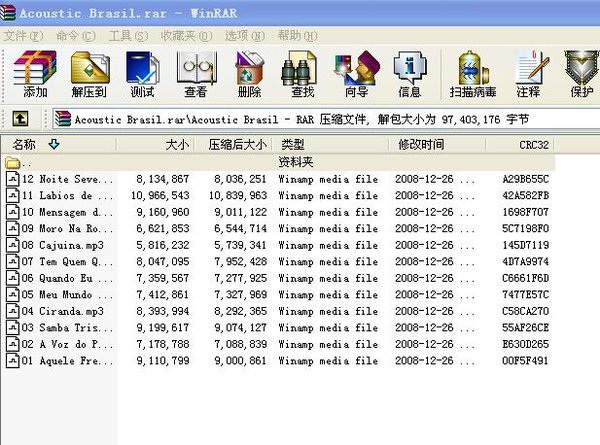Viewport: 600px width, 445px height.
Task: Click the 资料夹 type cell
Action: click(x=296, y=162)
